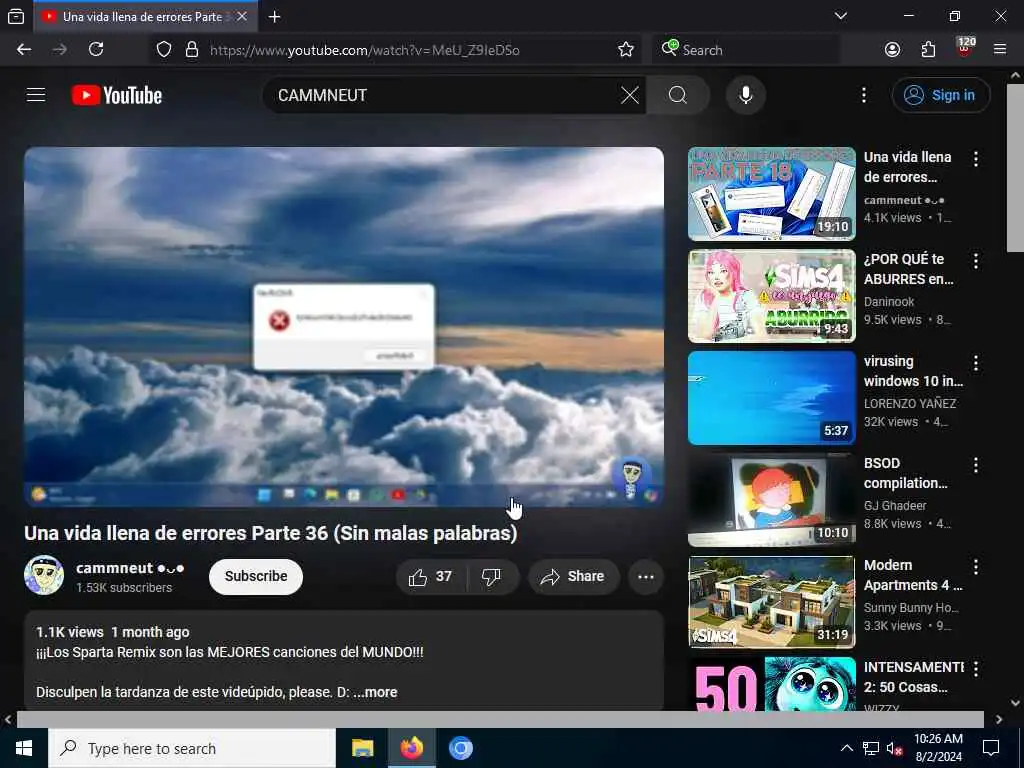The width and height of the screenshot is (1024, 768).
Task: Open Firefox application menu
Action: pyautogui.click(x=1000, y=50)
